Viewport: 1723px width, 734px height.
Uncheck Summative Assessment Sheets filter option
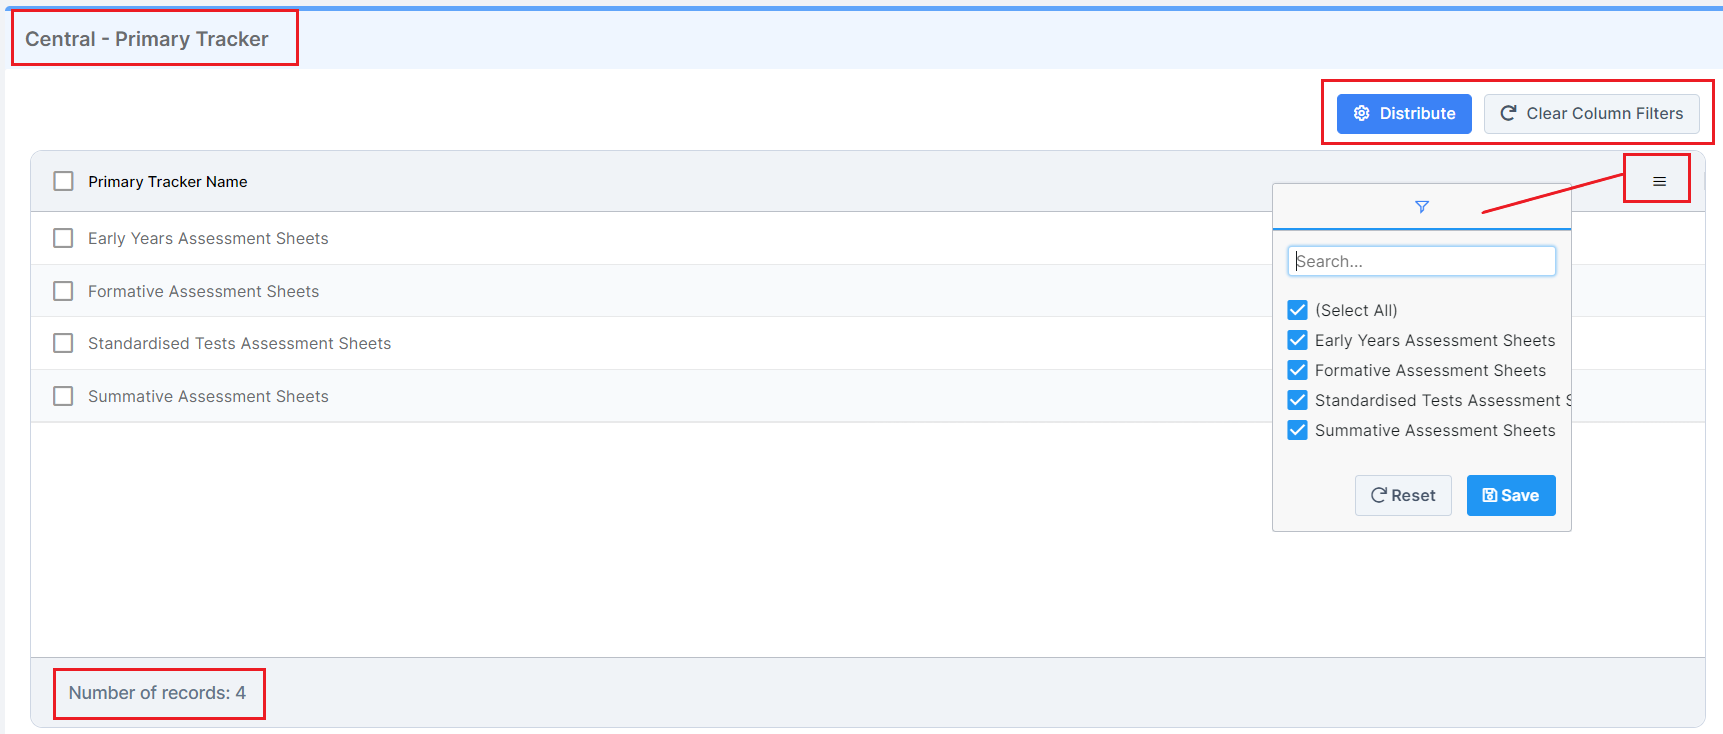tap(1298, 430)
